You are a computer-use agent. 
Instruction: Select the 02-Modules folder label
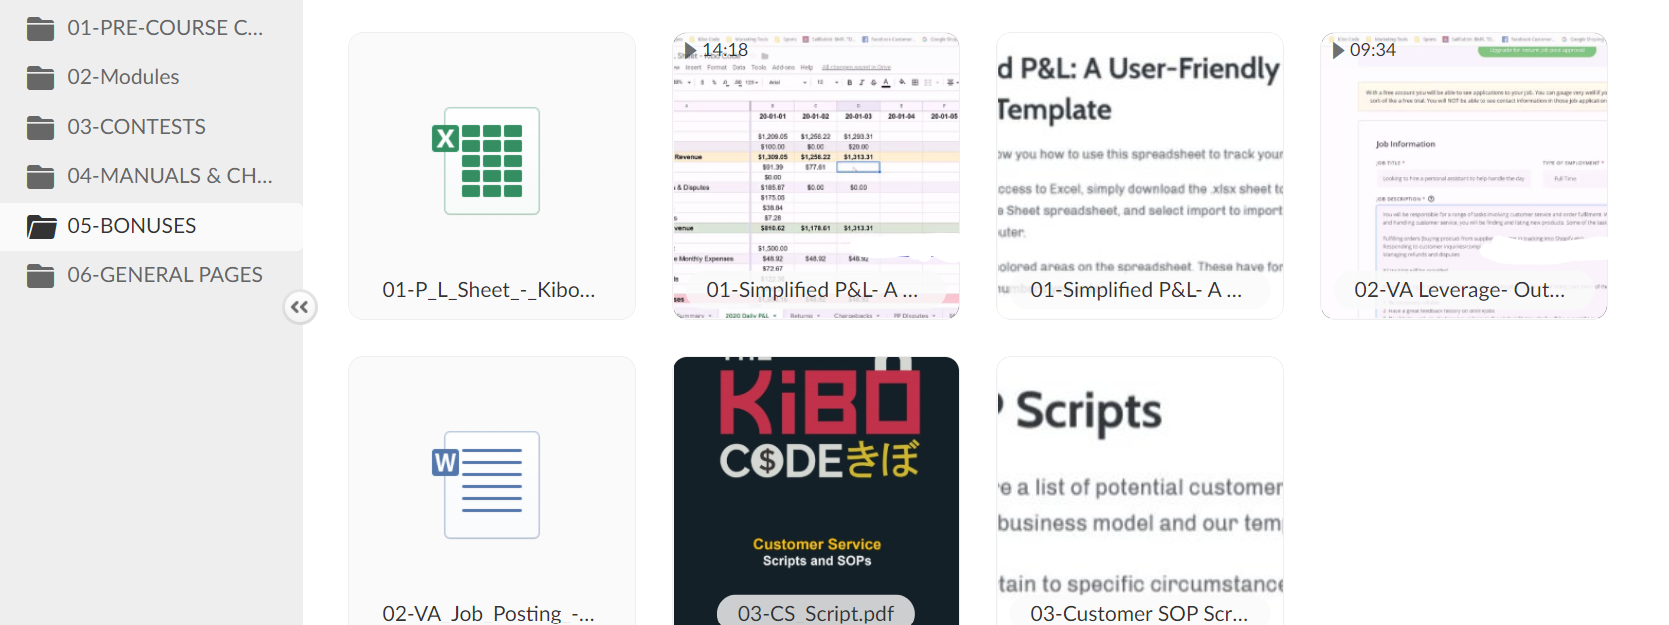tap(123, 77)
